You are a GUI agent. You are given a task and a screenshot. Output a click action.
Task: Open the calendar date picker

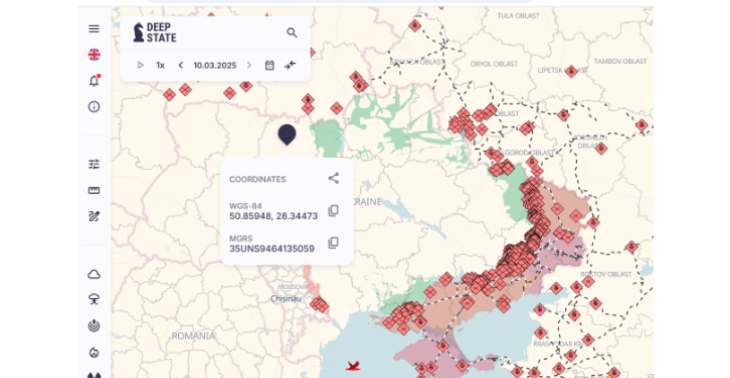[x=270, y=65]
